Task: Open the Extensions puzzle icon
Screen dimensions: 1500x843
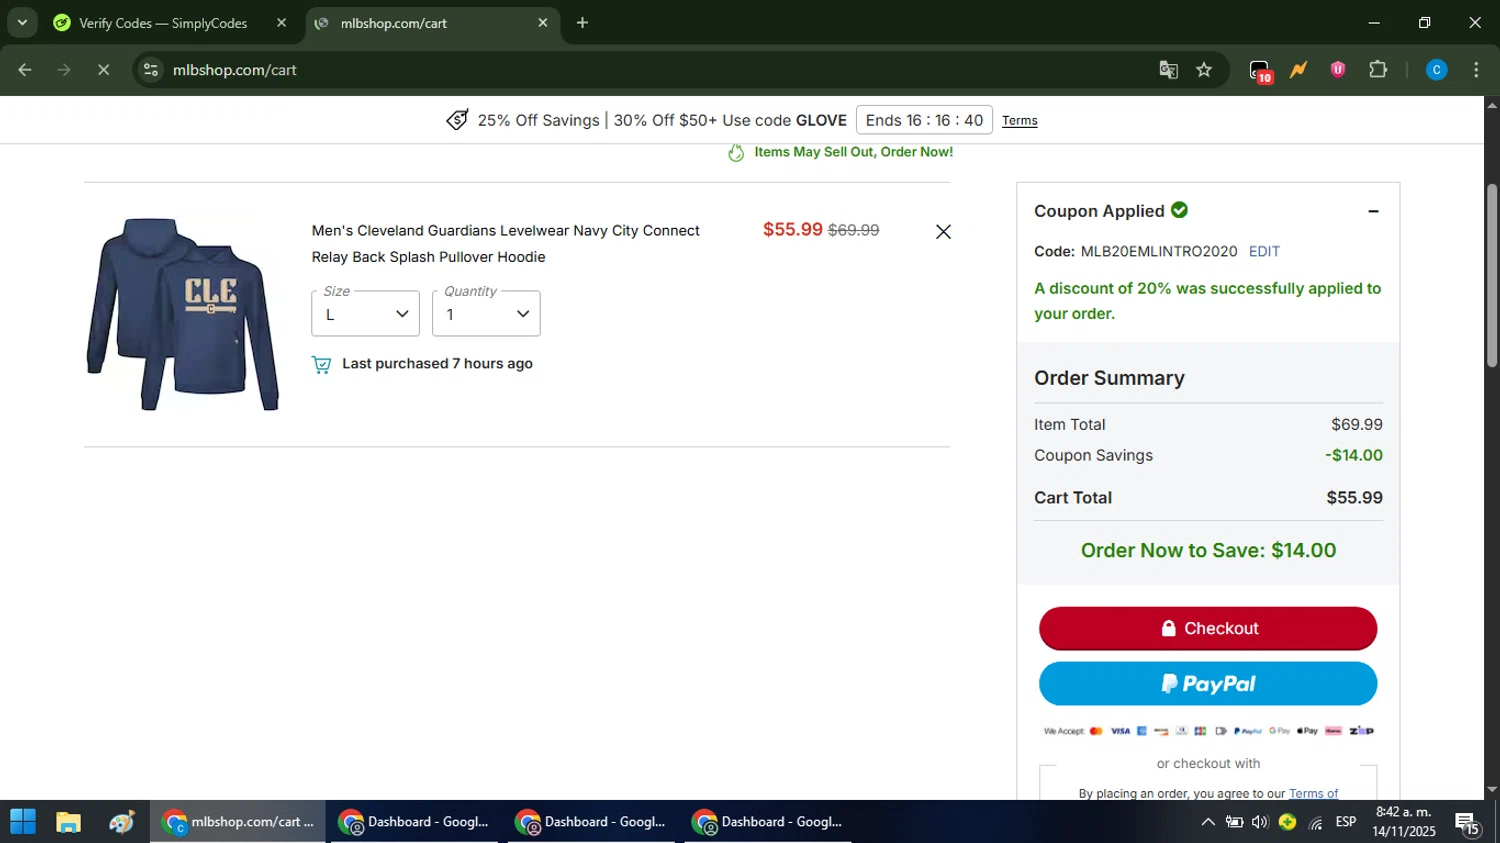Action: (1378, 70)
